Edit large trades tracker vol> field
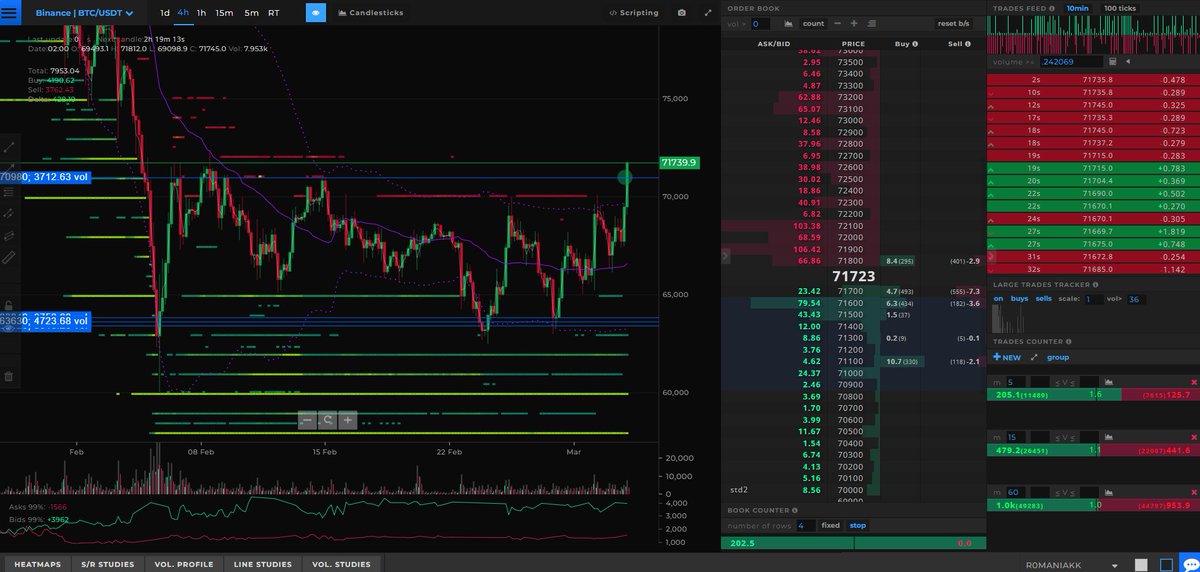Screen dimensions: 1200x572 click(1139, 298)
